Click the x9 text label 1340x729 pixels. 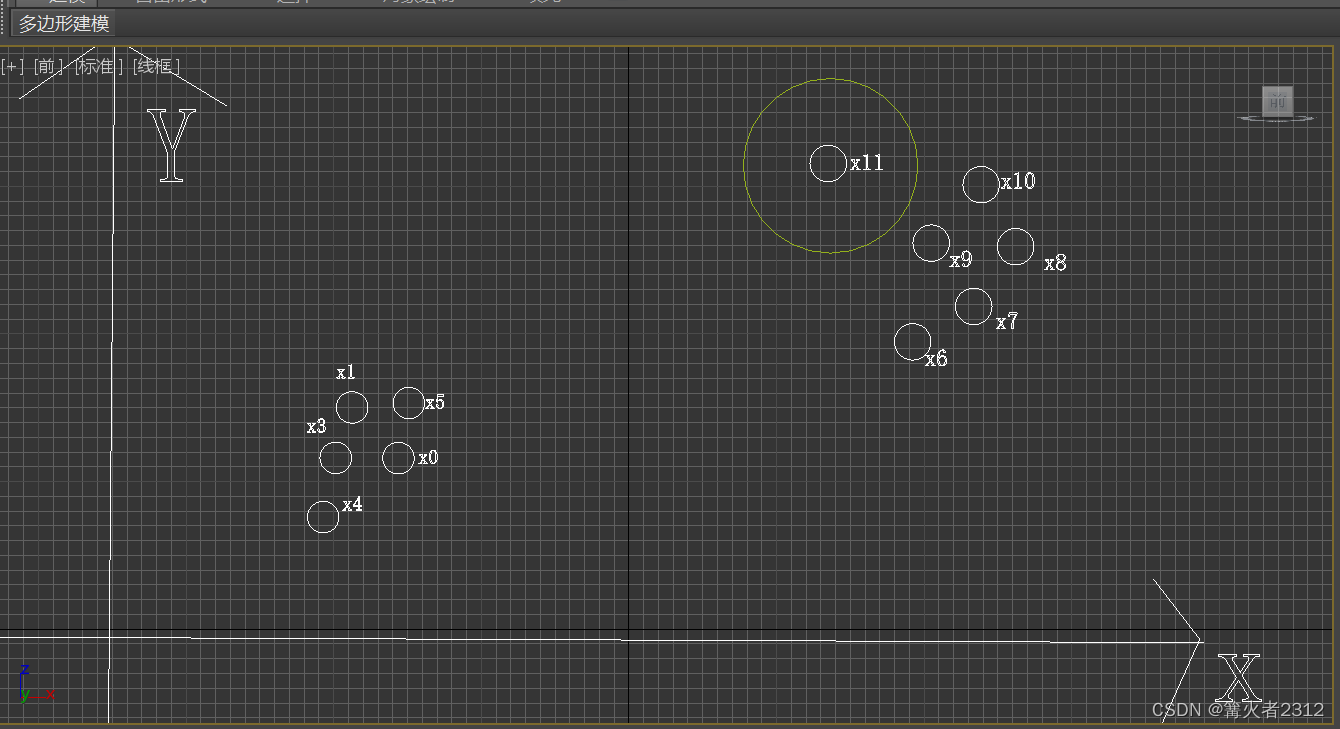[x=960, y=260]
